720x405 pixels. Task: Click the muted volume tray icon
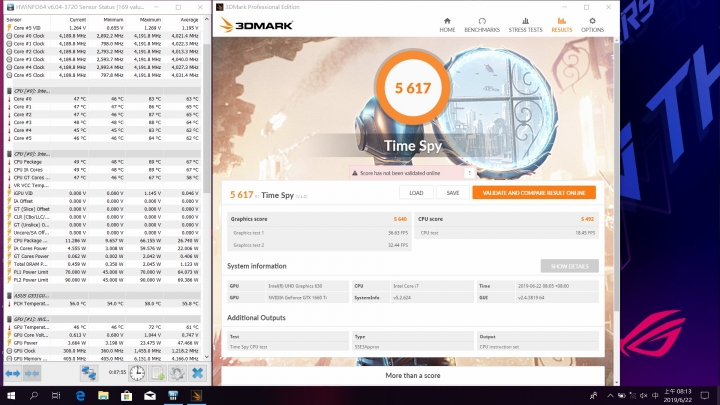[x=644, y=395]
